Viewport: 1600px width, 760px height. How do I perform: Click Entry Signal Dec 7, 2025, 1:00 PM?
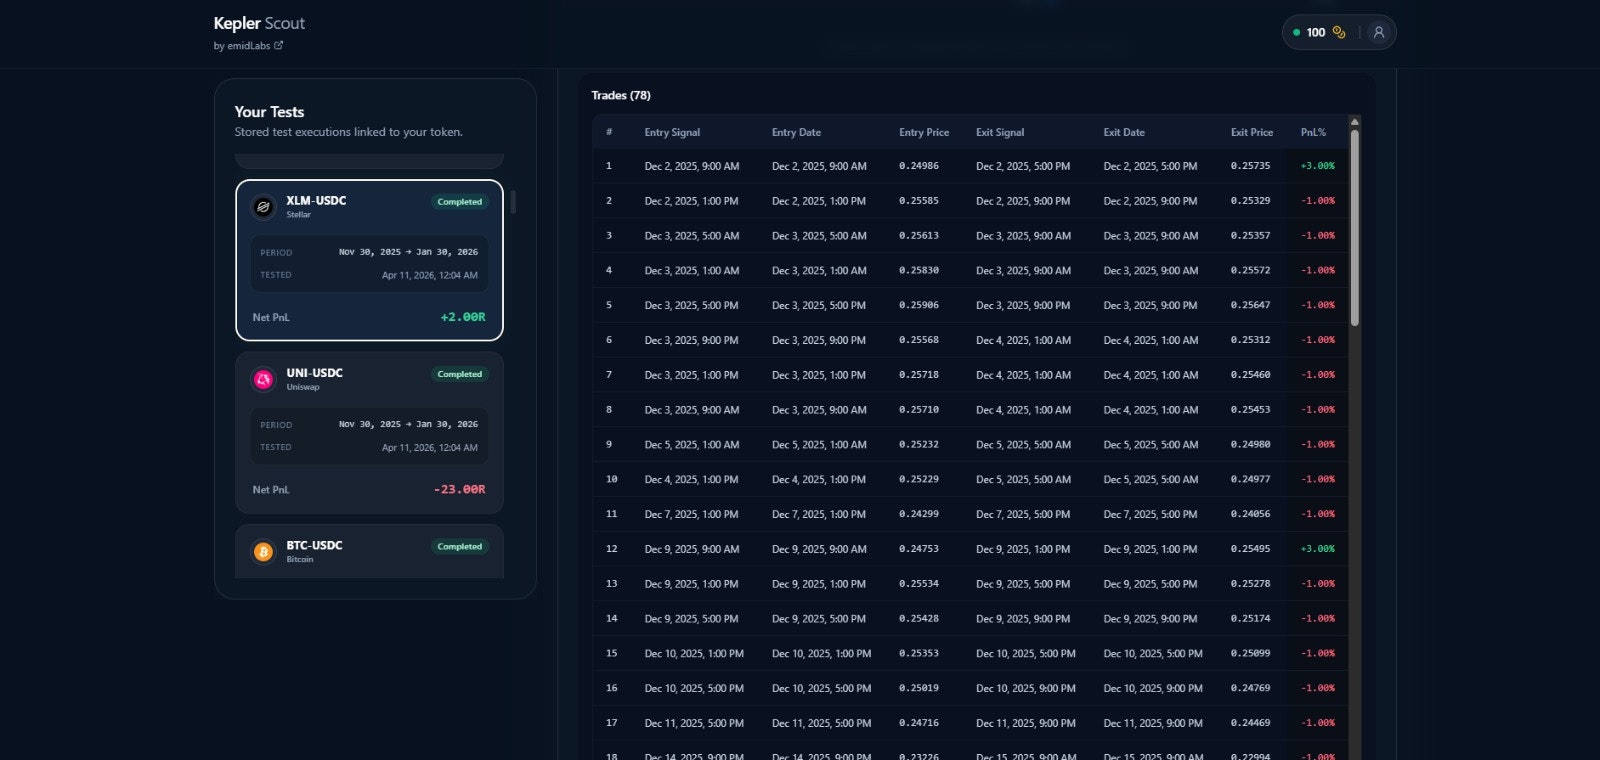point(691,514)
